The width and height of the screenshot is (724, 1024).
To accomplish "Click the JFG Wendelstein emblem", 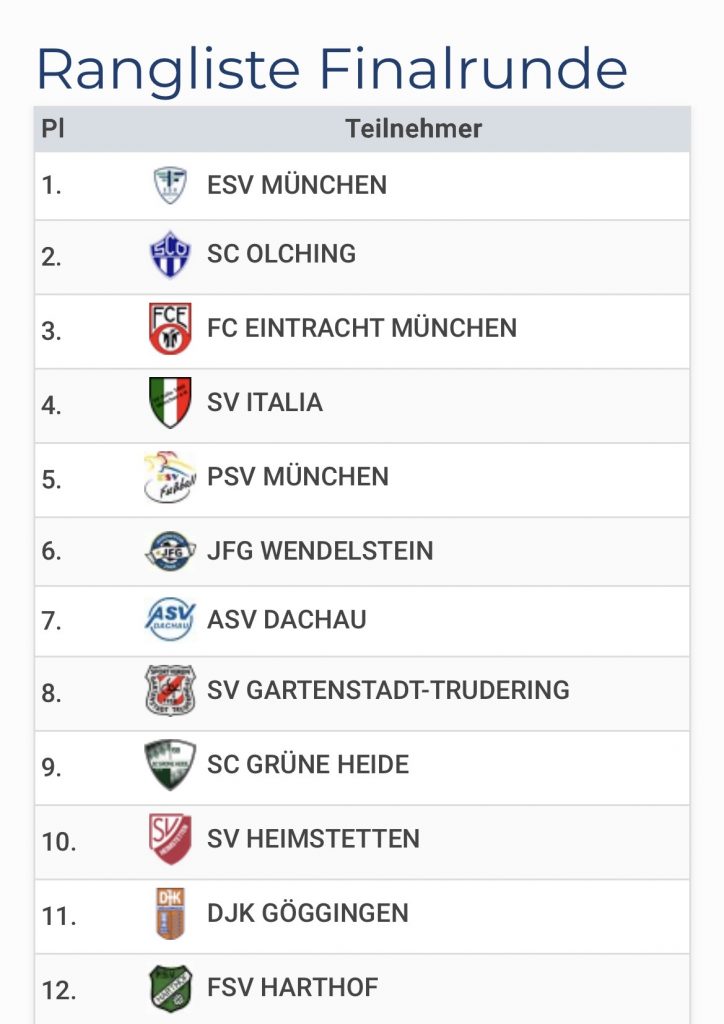I will pos(170,551).
